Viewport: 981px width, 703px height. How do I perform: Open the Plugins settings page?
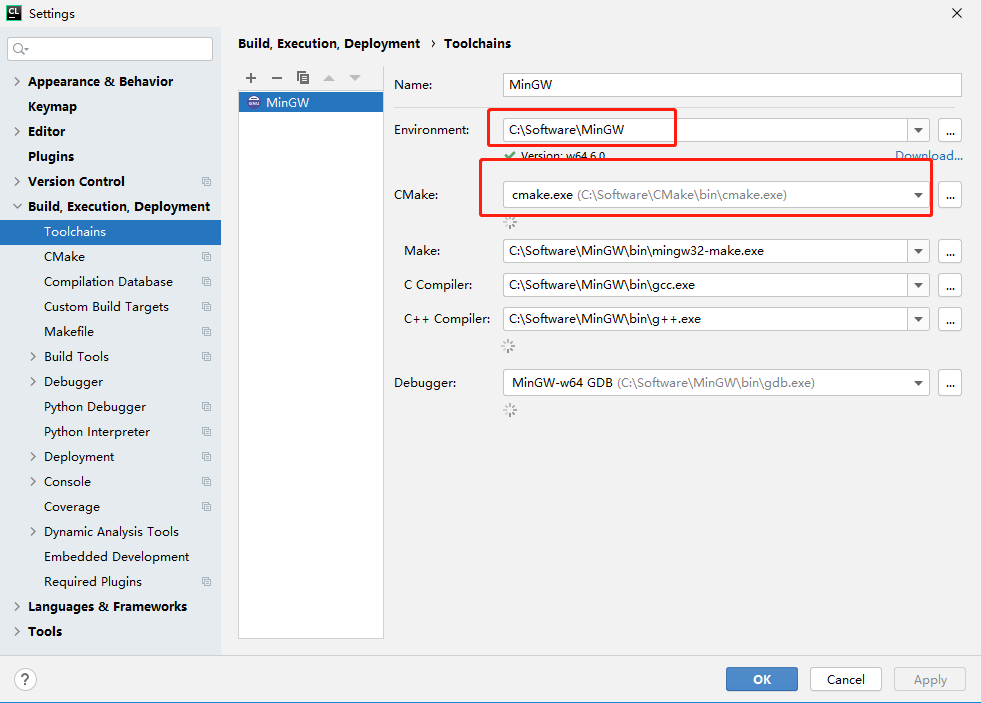(x=51, y=156)
